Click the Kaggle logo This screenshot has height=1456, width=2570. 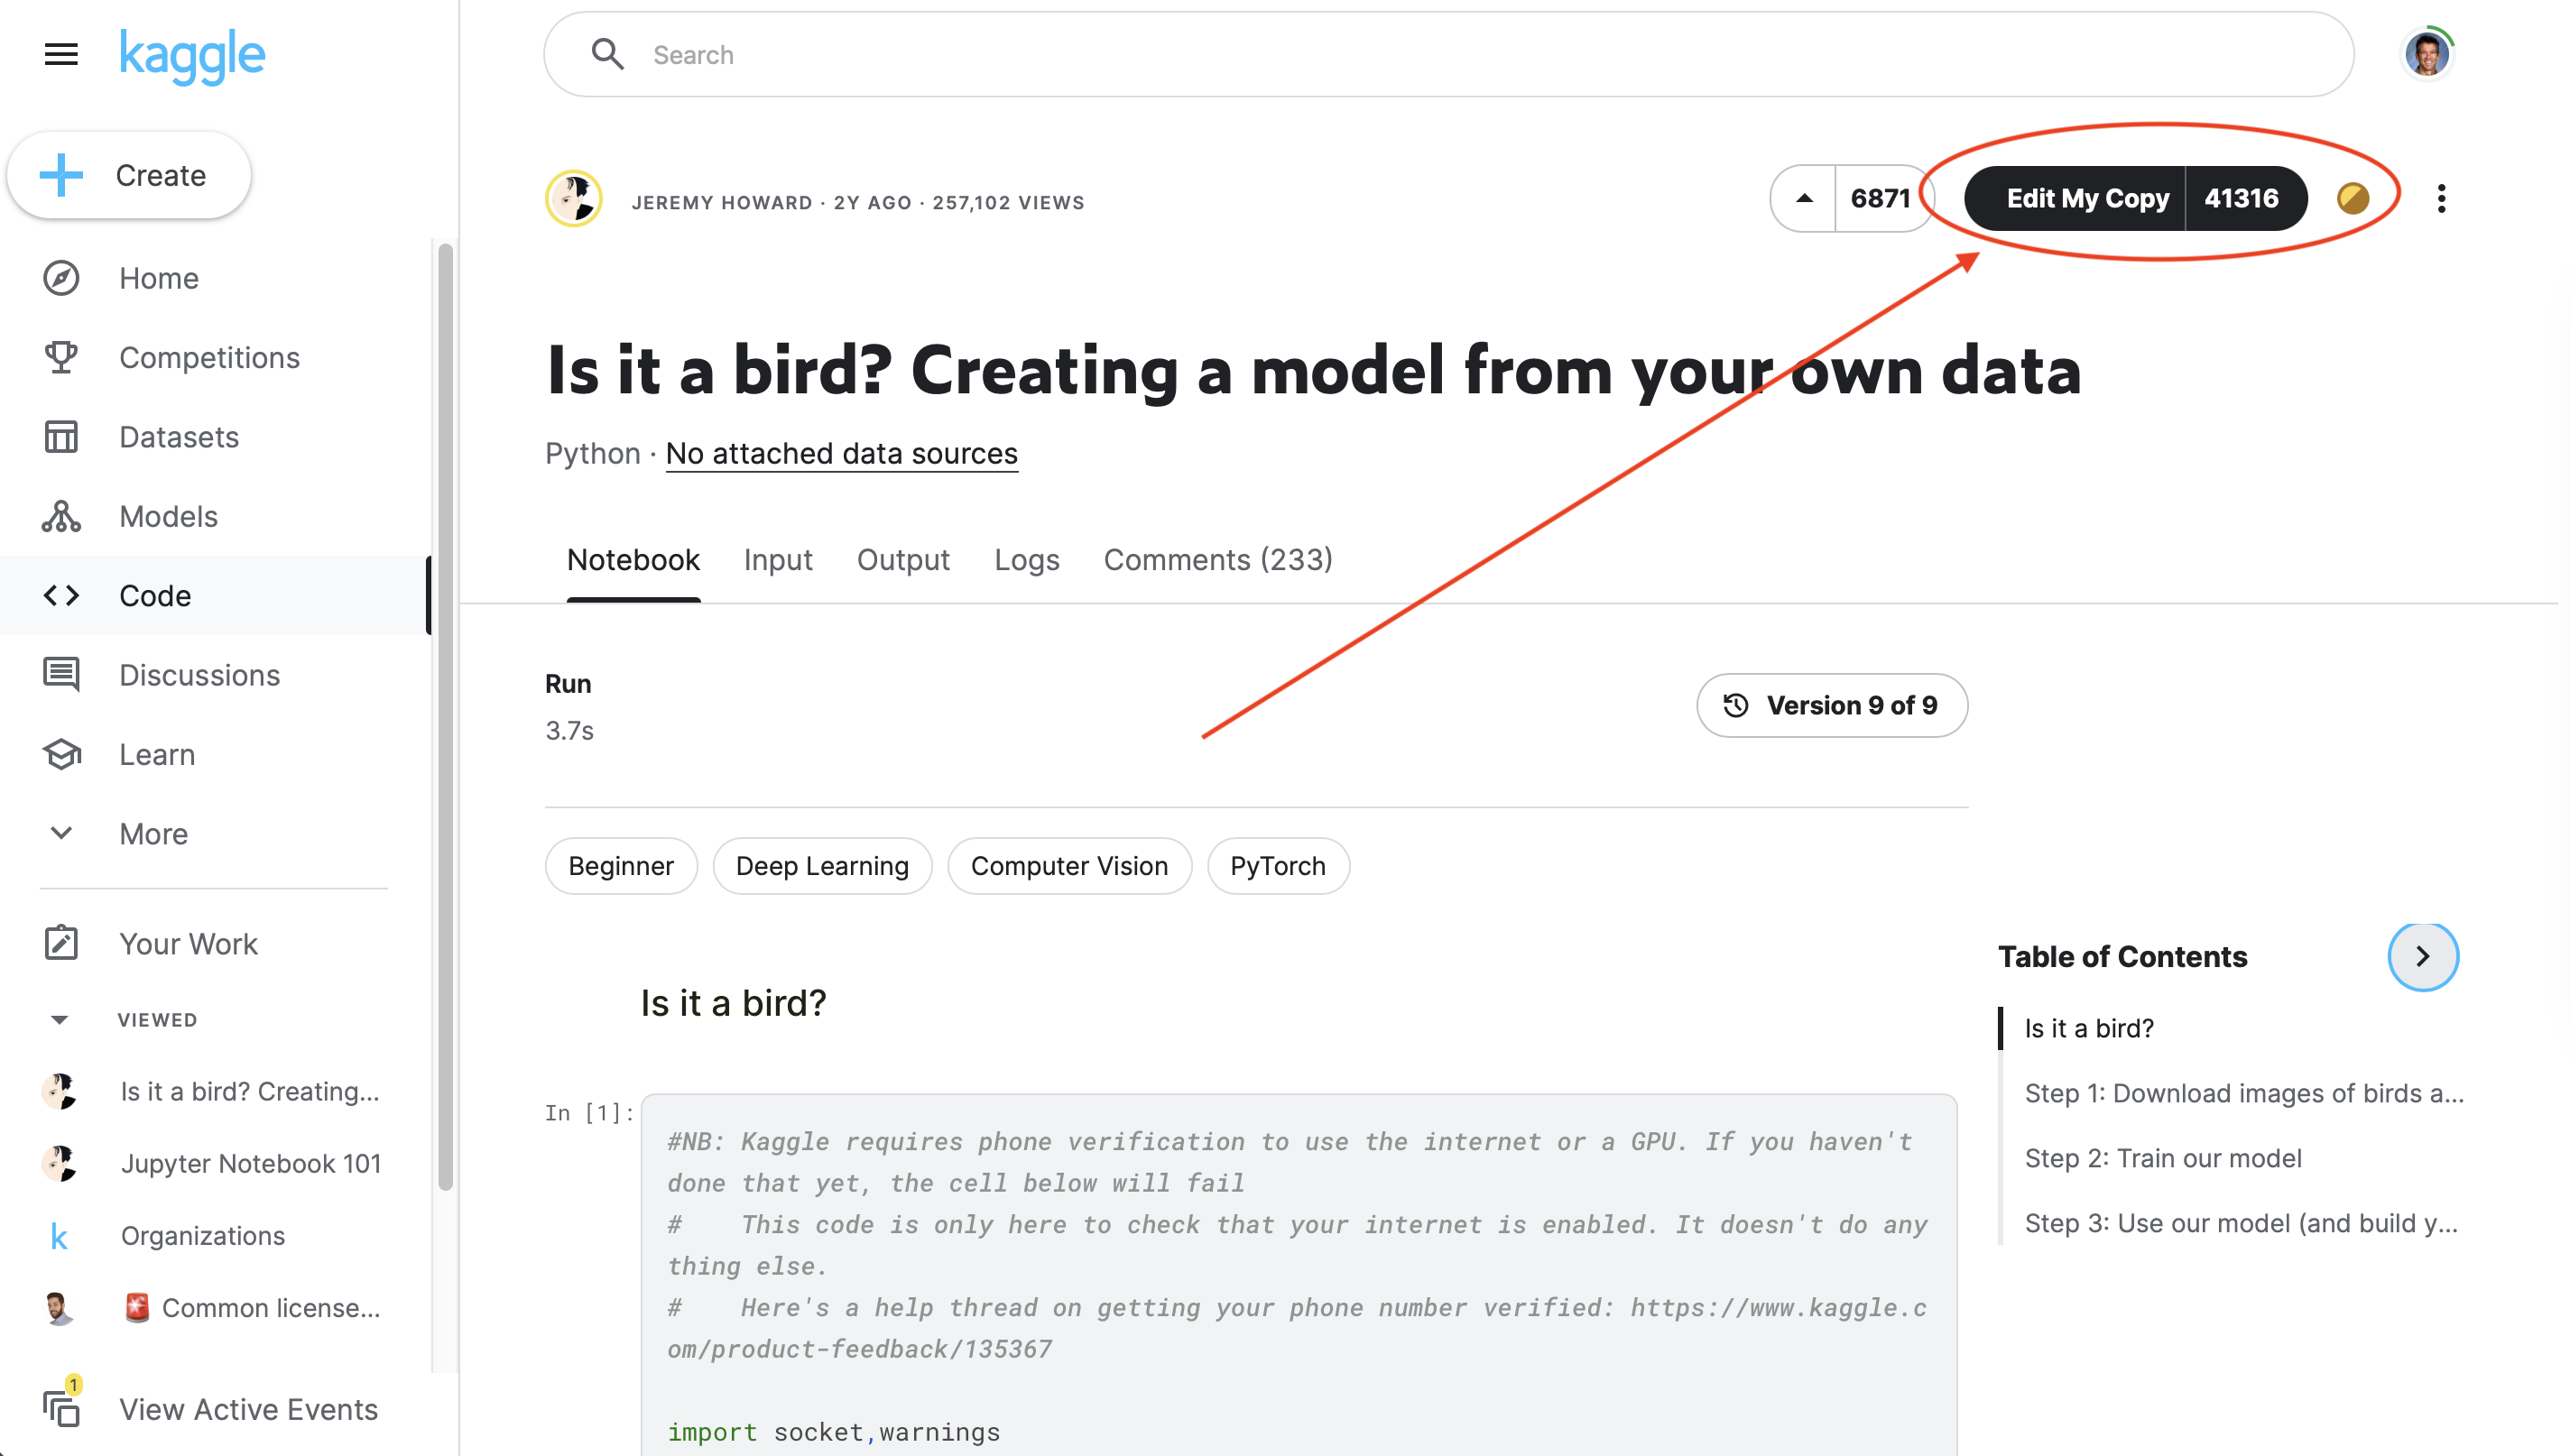[x=192, y=55]
